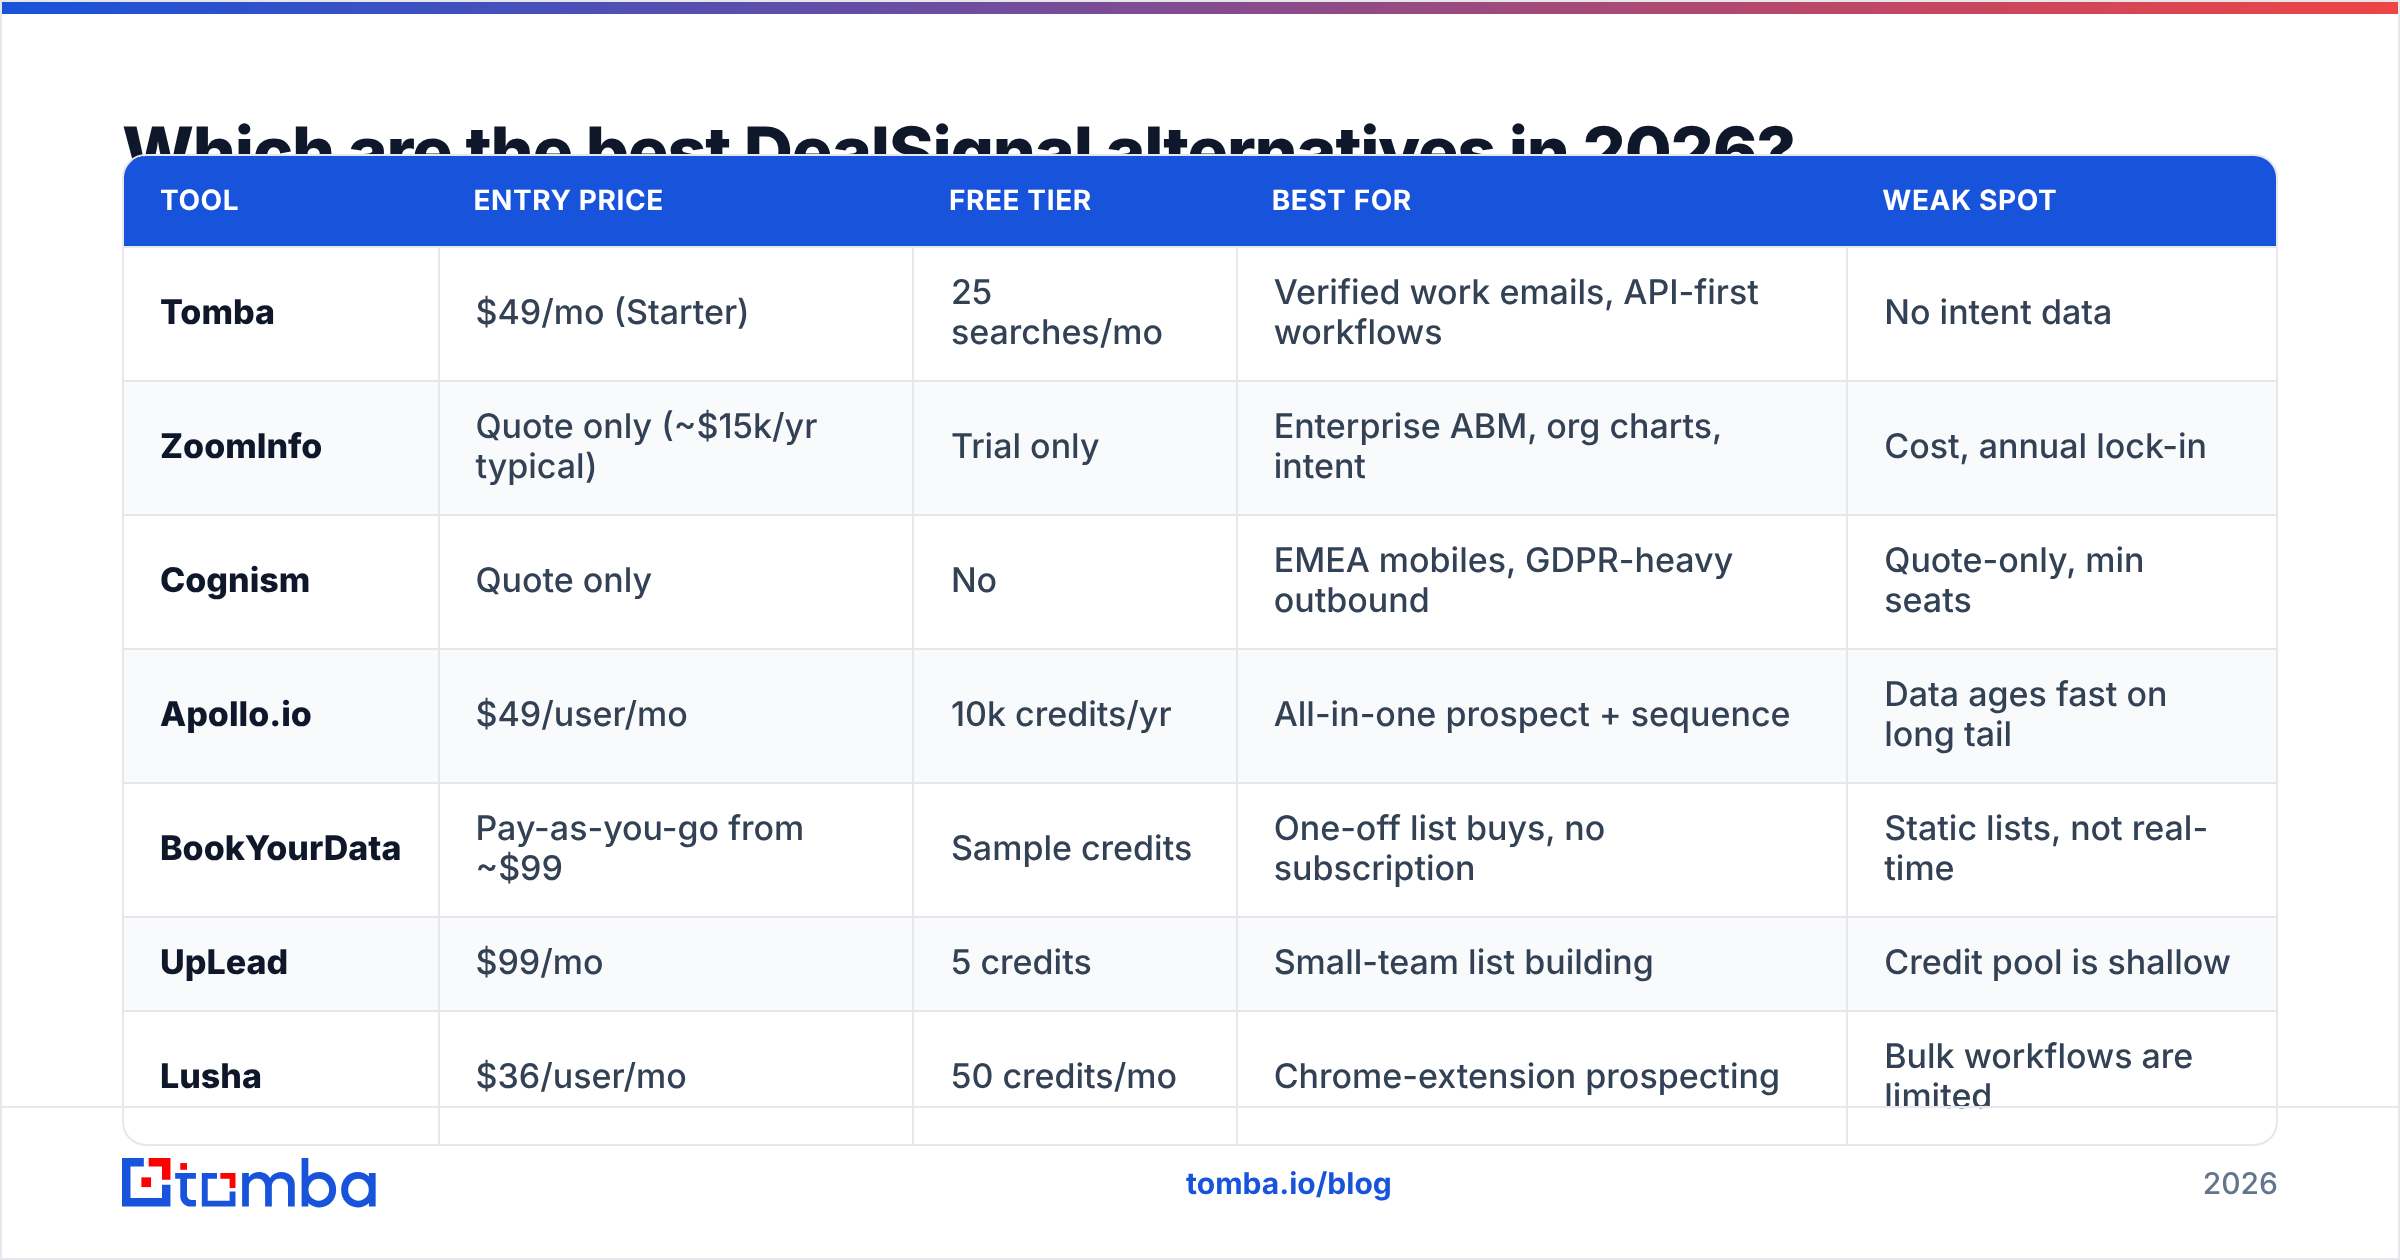Screen dimensions: 2400x1260
Task: Open the tomba.io/blog link
Action: point(1288,1184)
